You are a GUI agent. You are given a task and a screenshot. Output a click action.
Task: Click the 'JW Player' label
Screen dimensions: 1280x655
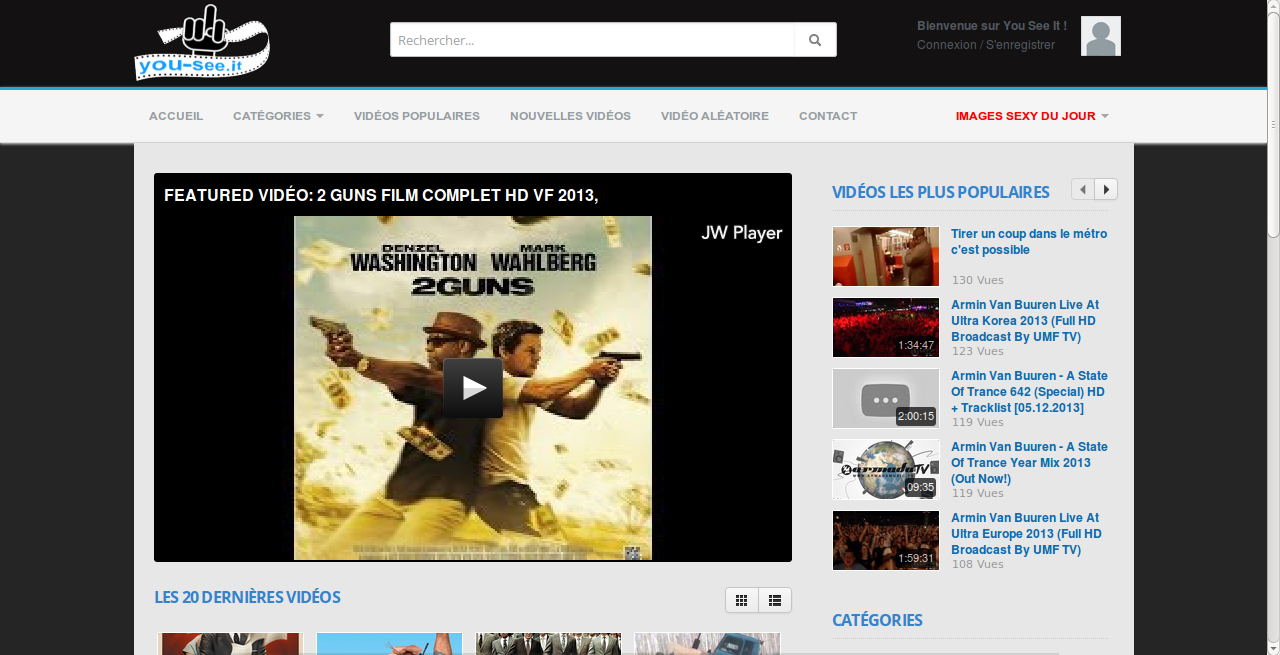point(741,233)
